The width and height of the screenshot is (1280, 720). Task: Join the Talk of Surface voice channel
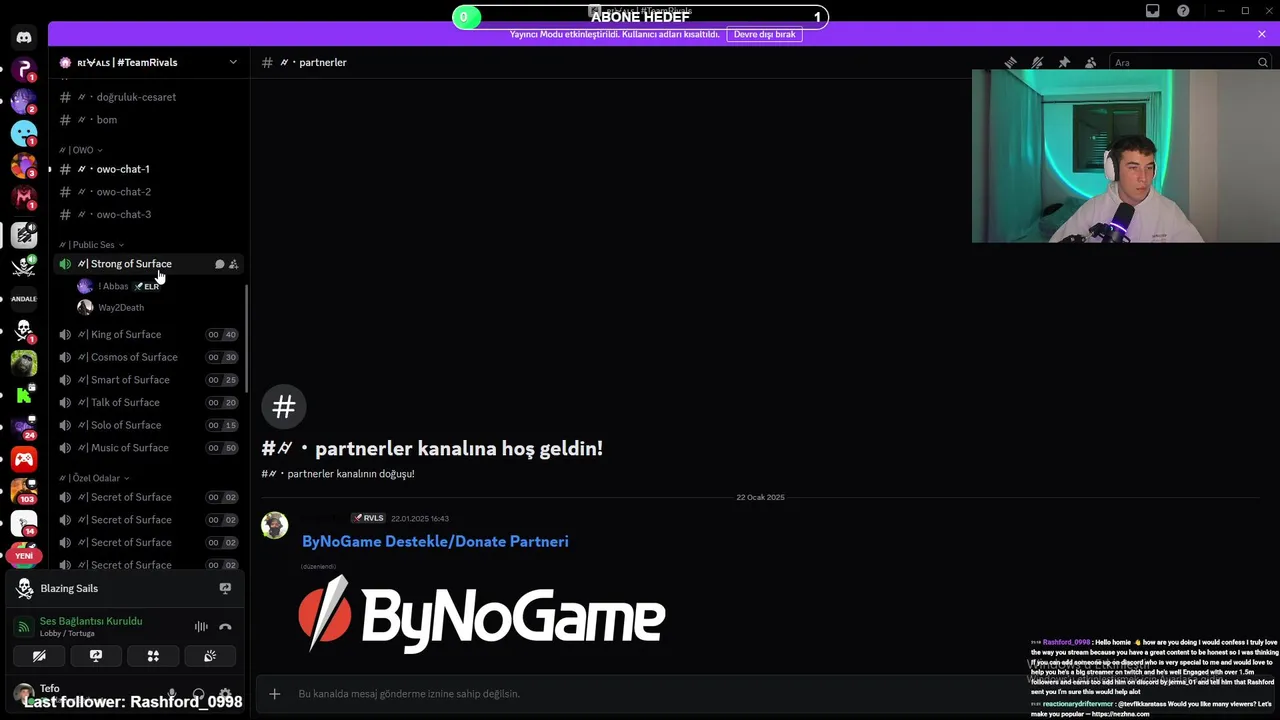pyautogui.click(x=148, y=402)
